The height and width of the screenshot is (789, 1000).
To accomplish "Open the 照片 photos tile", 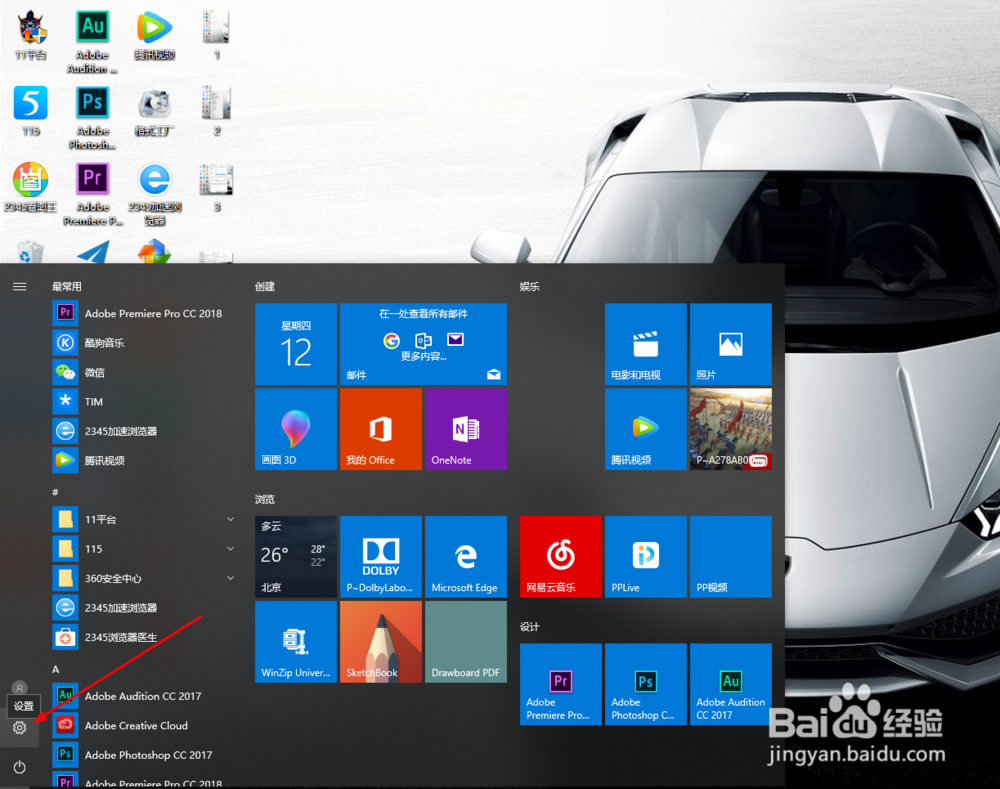I will [731, 344].
